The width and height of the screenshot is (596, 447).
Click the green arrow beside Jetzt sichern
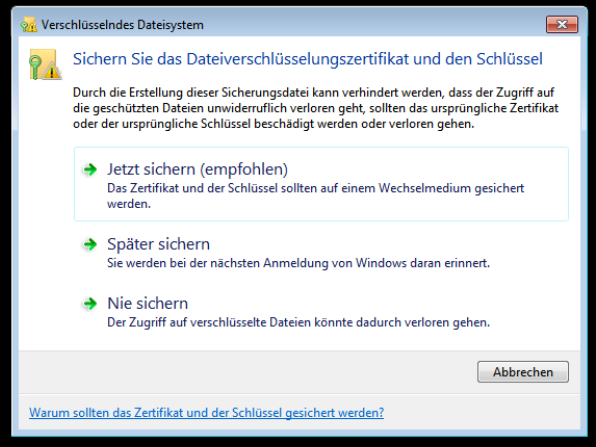pos(90,169)
